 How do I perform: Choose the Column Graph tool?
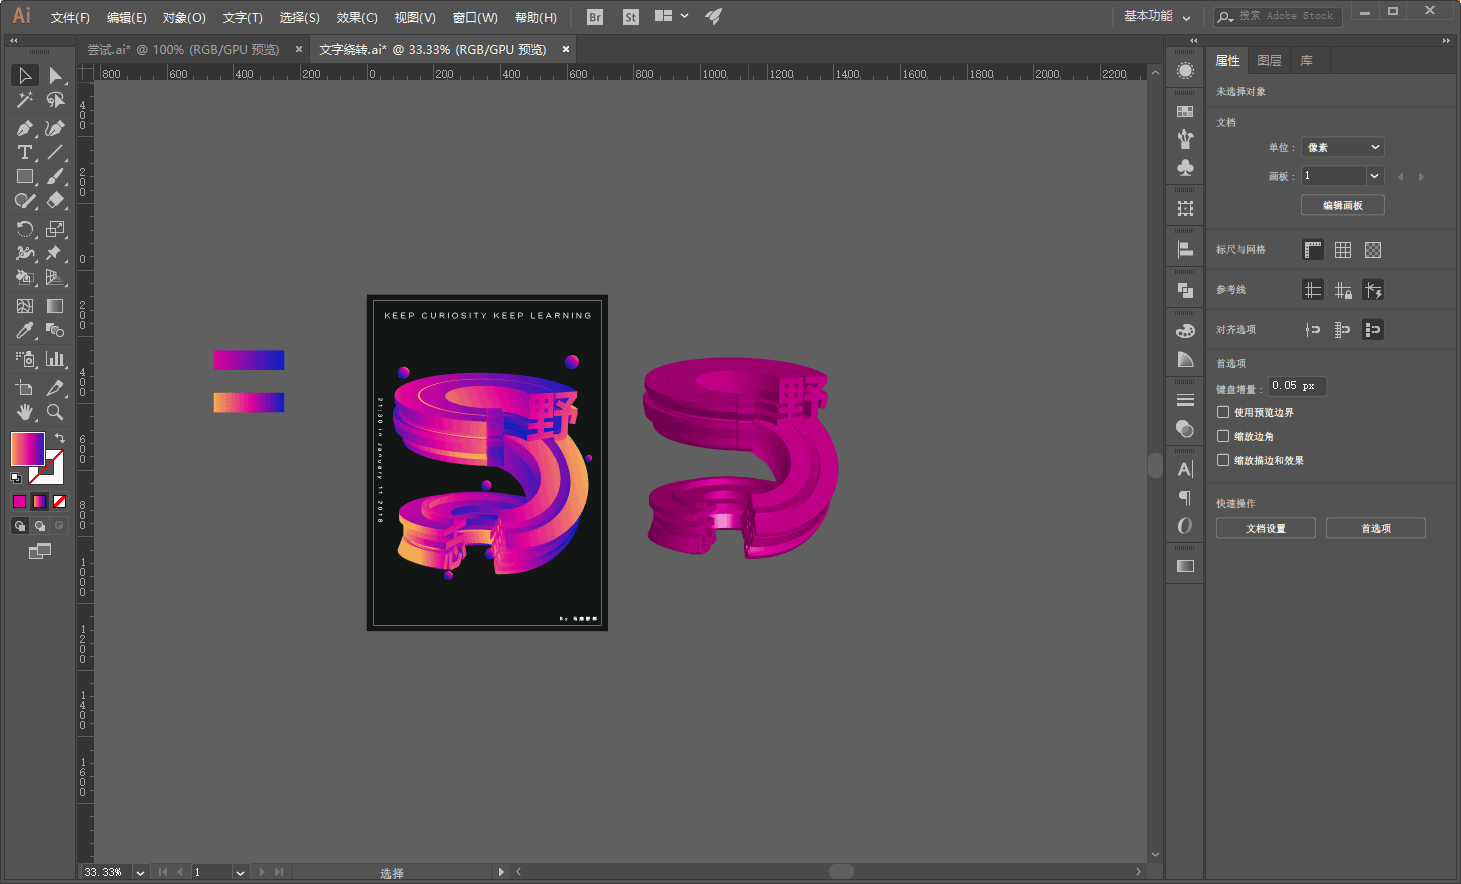pos(55,358)
